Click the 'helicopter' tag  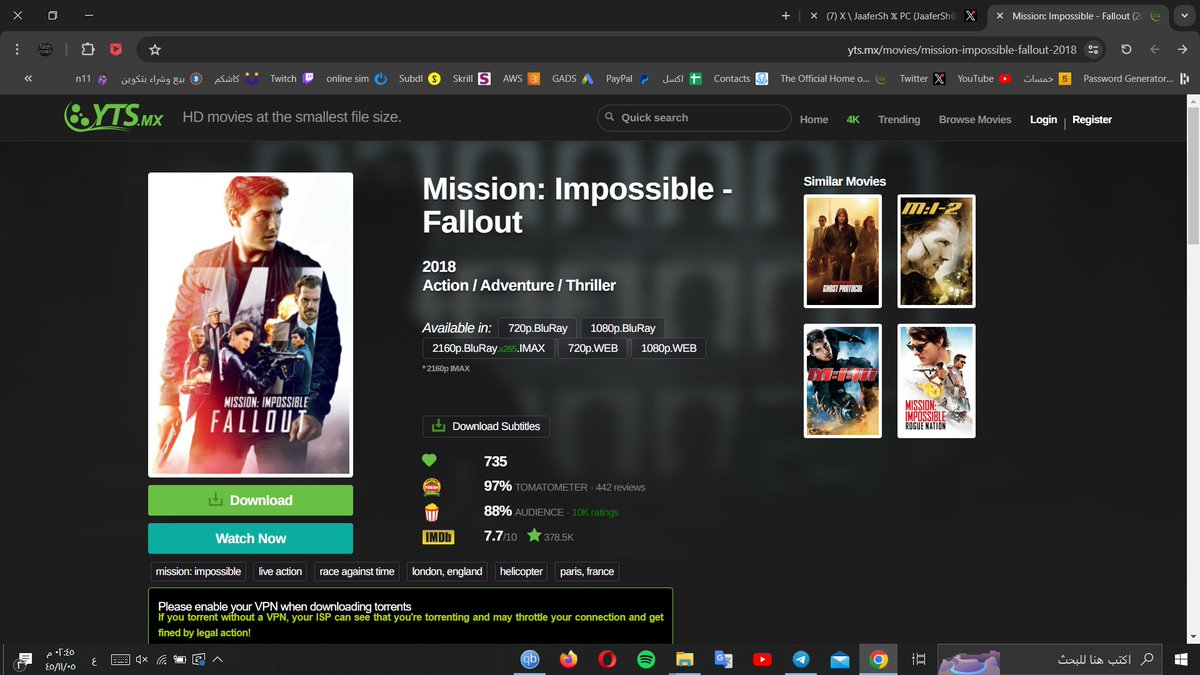pos(521,572)
